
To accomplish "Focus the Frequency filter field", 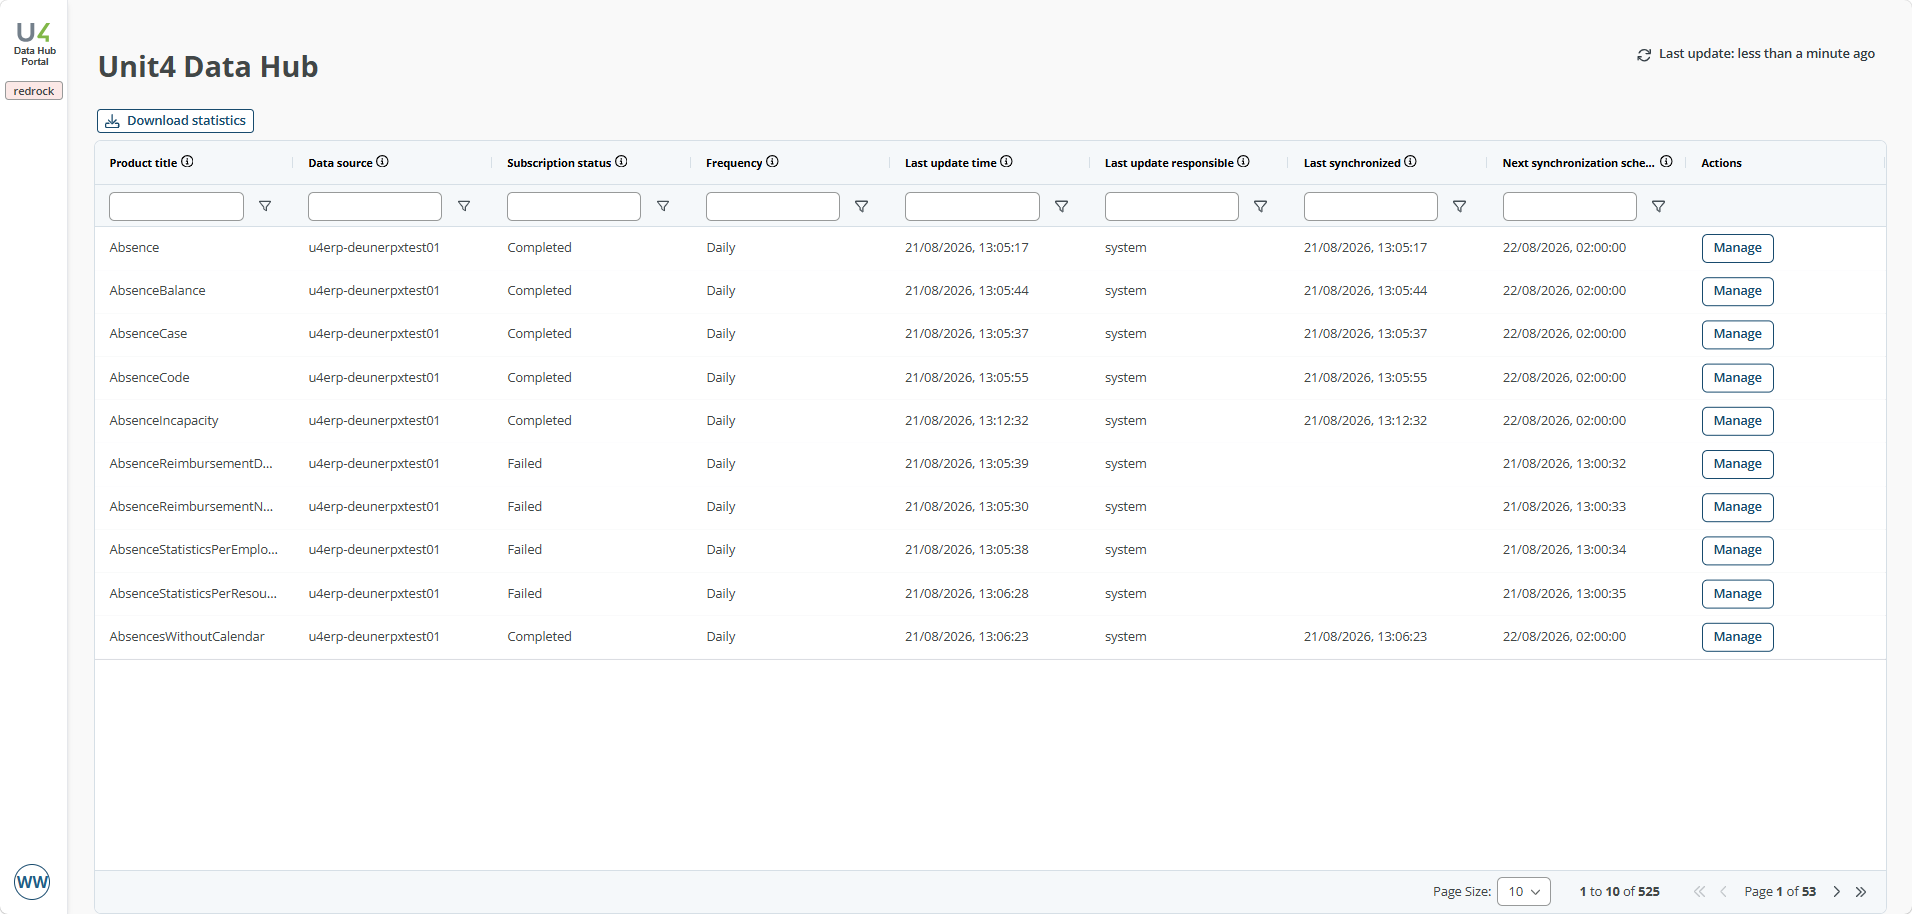I will pyautogui.click(x=773, y=206).
